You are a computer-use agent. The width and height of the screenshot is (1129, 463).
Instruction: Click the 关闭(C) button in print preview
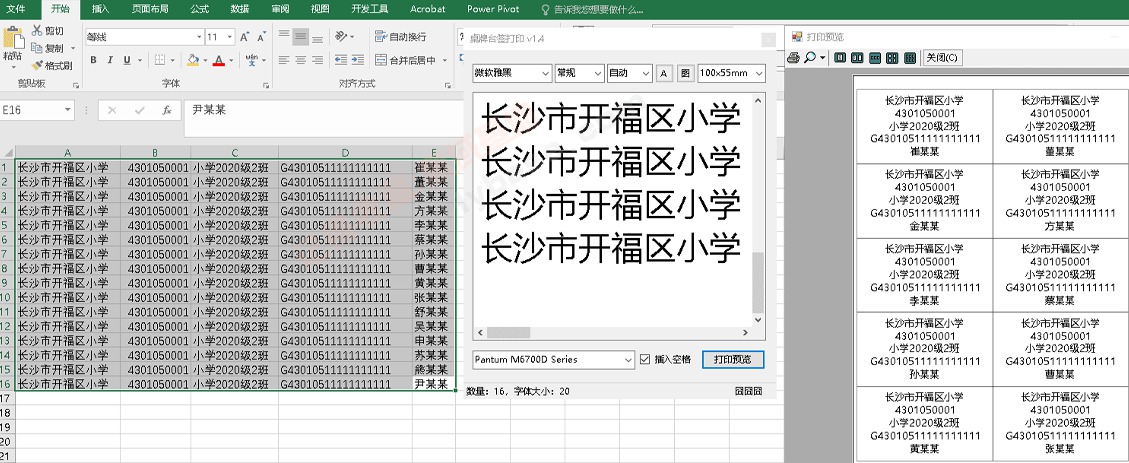[x=942, y=58]
